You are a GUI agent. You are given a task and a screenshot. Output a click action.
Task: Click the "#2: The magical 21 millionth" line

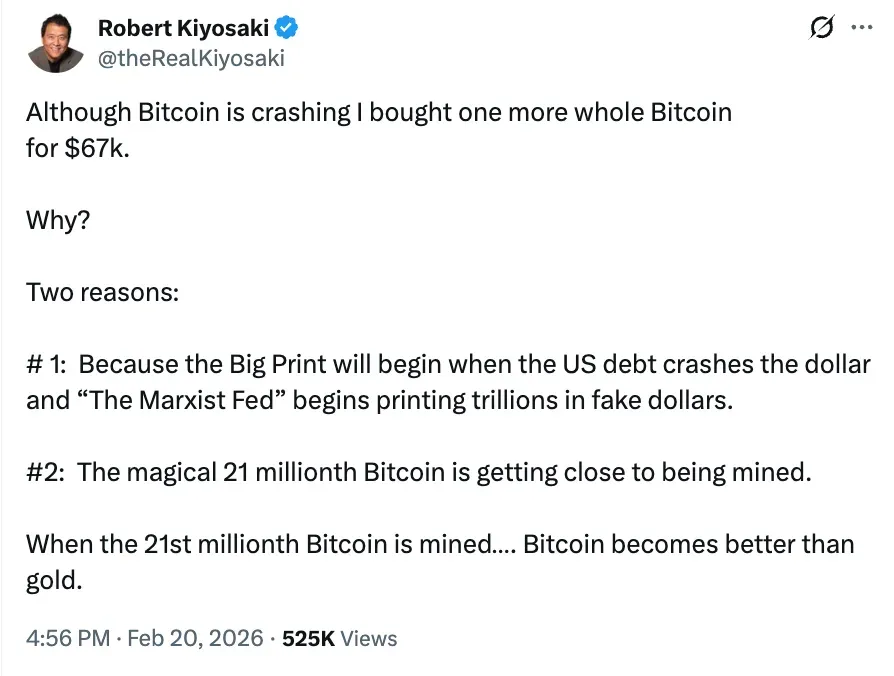pyautogui.click(x=418, y=472)
